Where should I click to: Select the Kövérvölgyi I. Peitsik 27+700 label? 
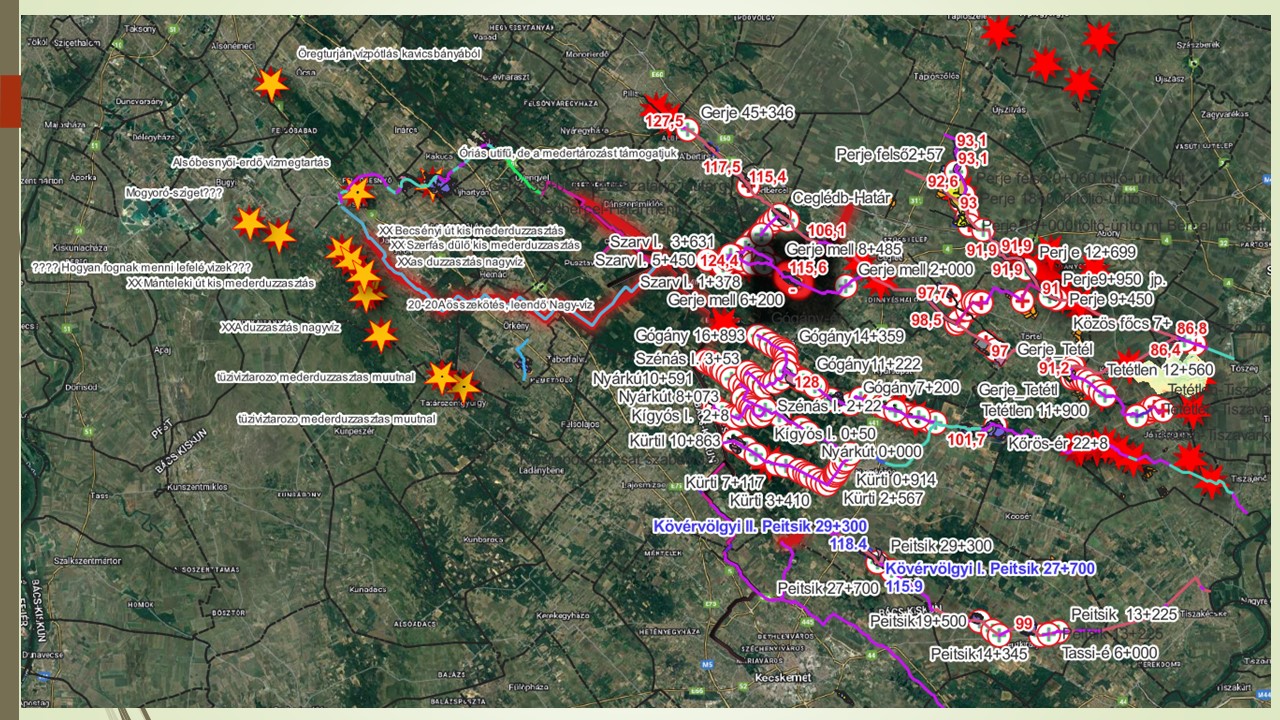click(x=990, y=568)
